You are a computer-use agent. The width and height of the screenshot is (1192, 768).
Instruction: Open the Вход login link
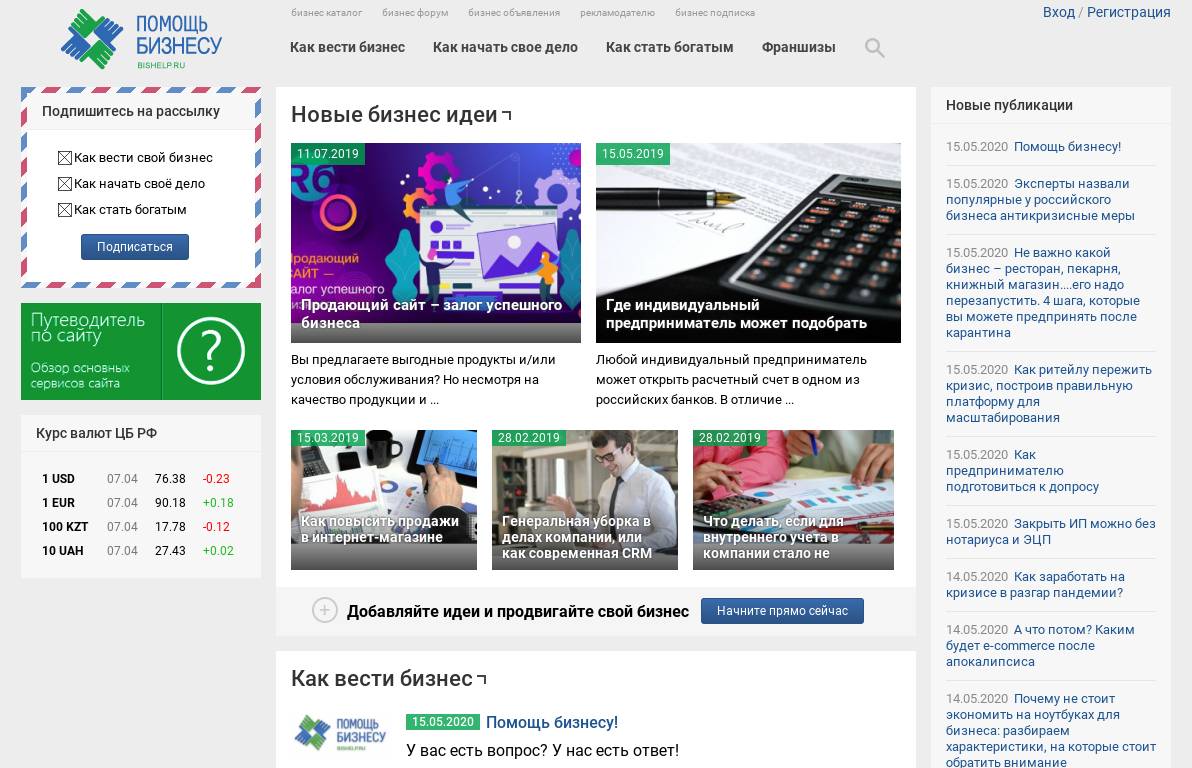[x=1058, y=12]
